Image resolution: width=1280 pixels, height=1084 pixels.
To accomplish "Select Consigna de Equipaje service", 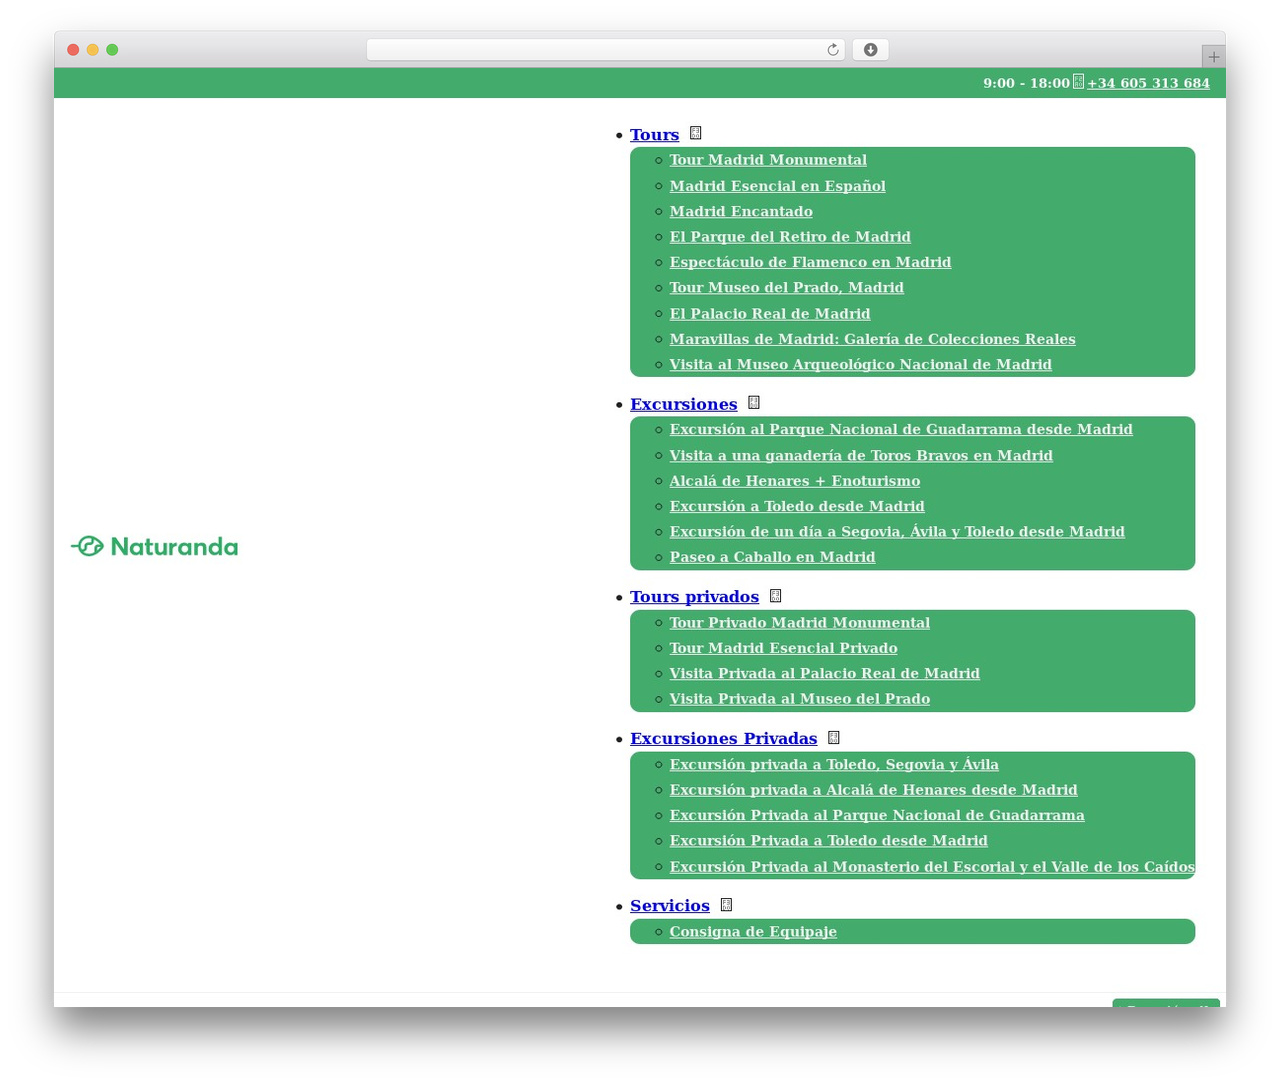I will [753, 932].
